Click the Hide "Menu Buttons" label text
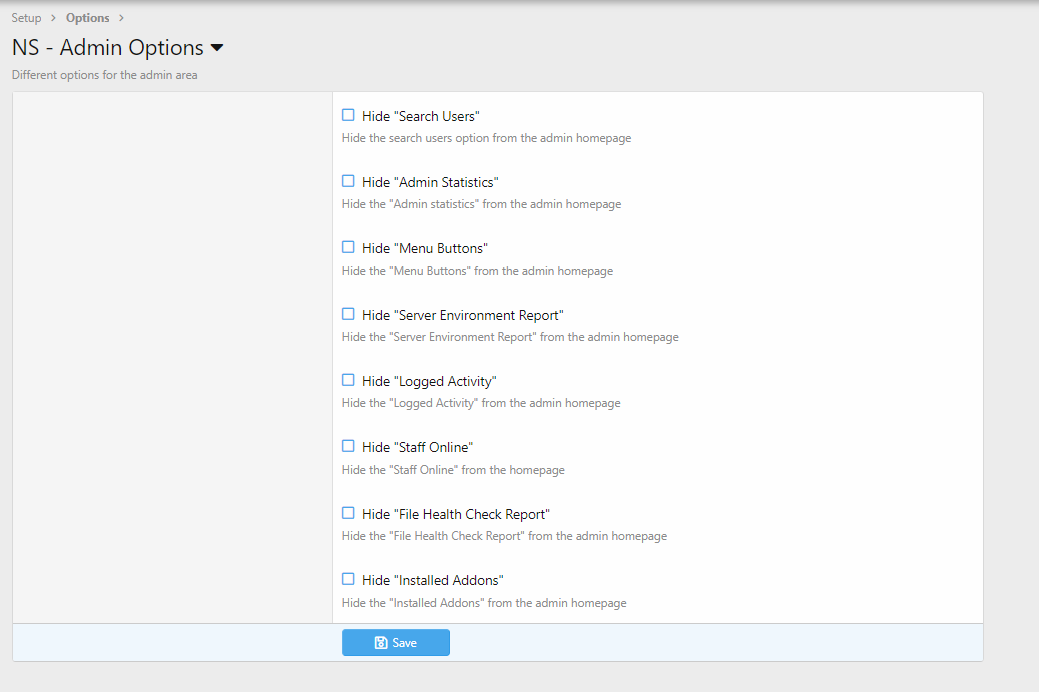The height and width of the screenshot is (692, 1039). coord(424,248)
